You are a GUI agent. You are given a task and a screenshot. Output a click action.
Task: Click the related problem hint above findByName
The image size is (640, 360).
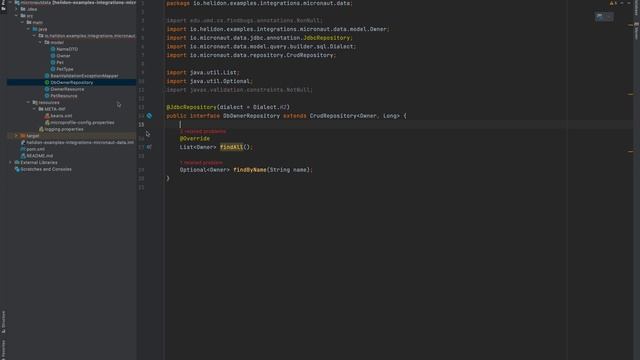[201, 162]
